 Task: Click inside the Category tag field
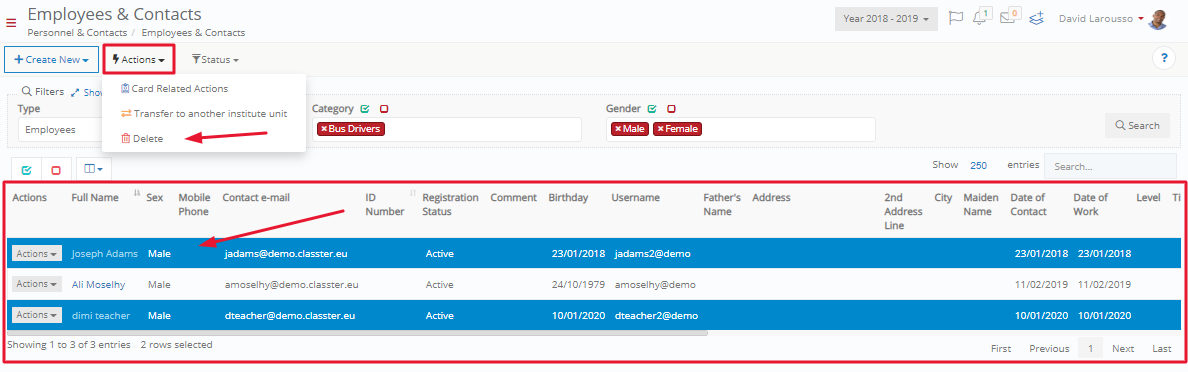tap(446, 130)
